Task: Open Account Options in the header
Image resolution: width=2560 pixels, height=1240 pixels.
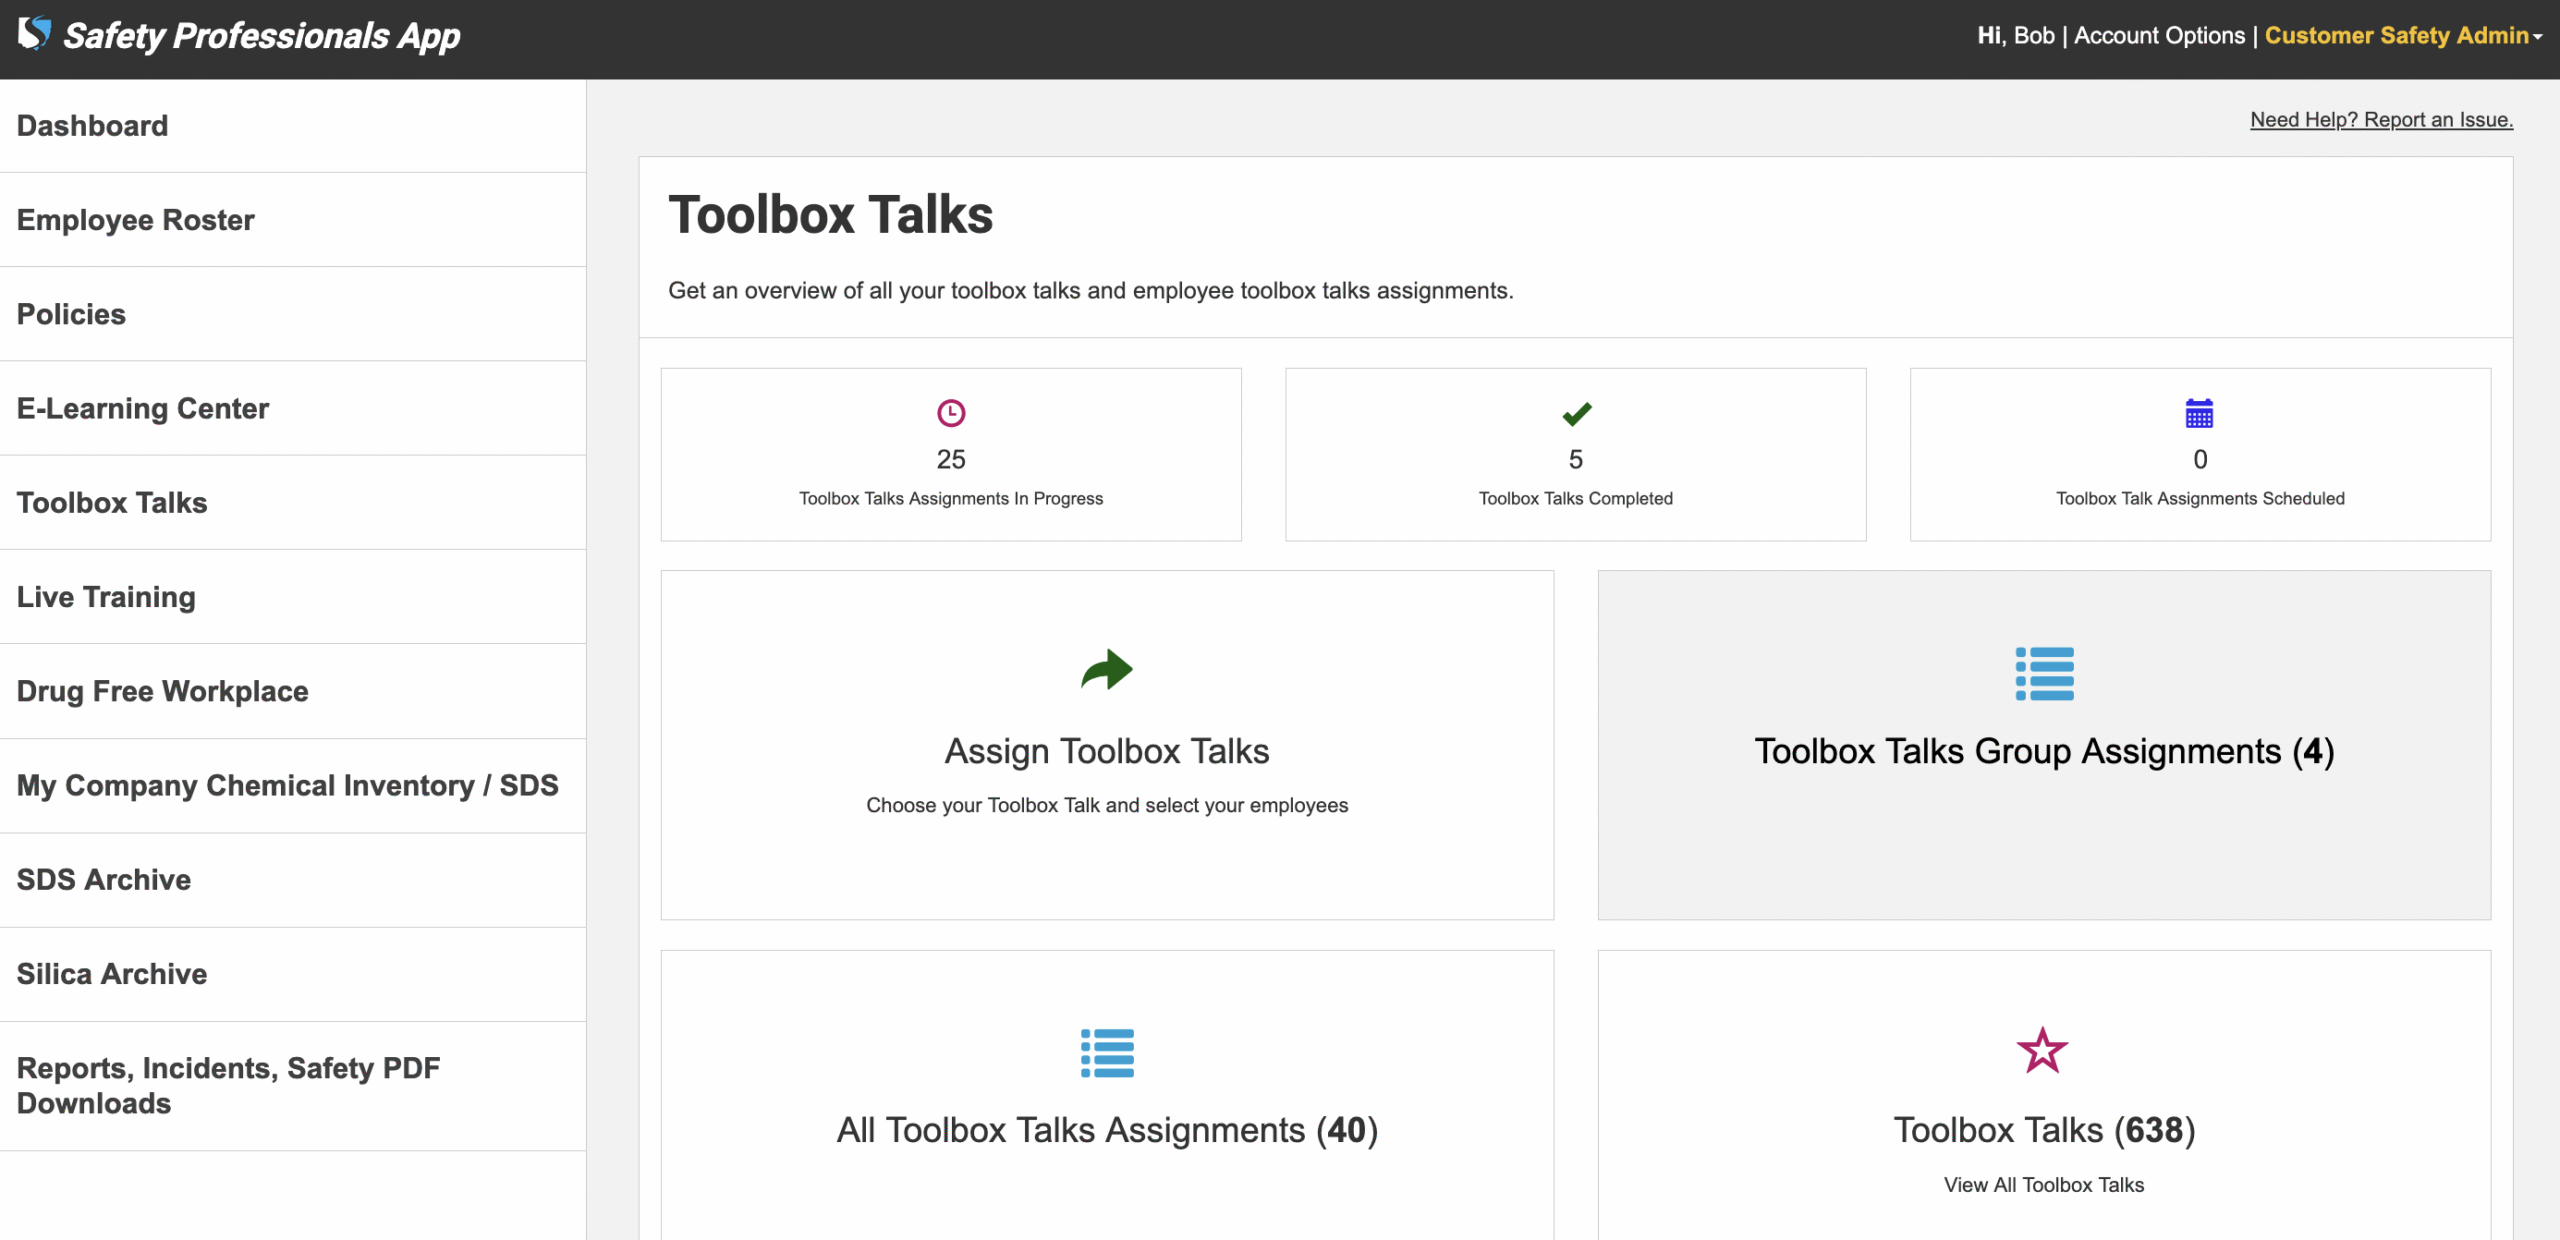Action: (2159, 36)
